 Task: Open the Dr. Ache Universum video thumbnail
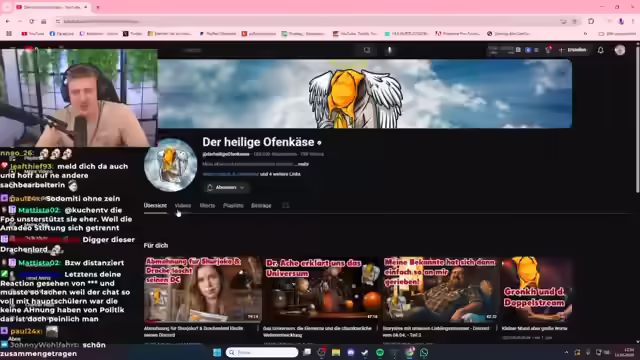point(322,289)
